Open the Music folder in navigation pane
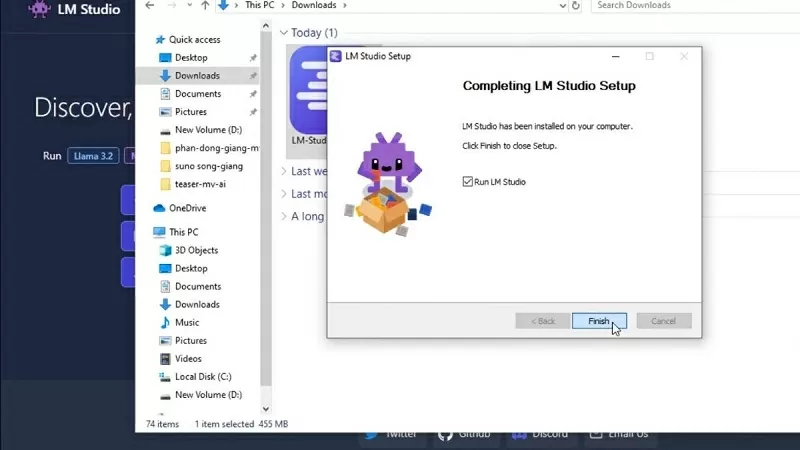The image size is (800, 450). [186, 322]
